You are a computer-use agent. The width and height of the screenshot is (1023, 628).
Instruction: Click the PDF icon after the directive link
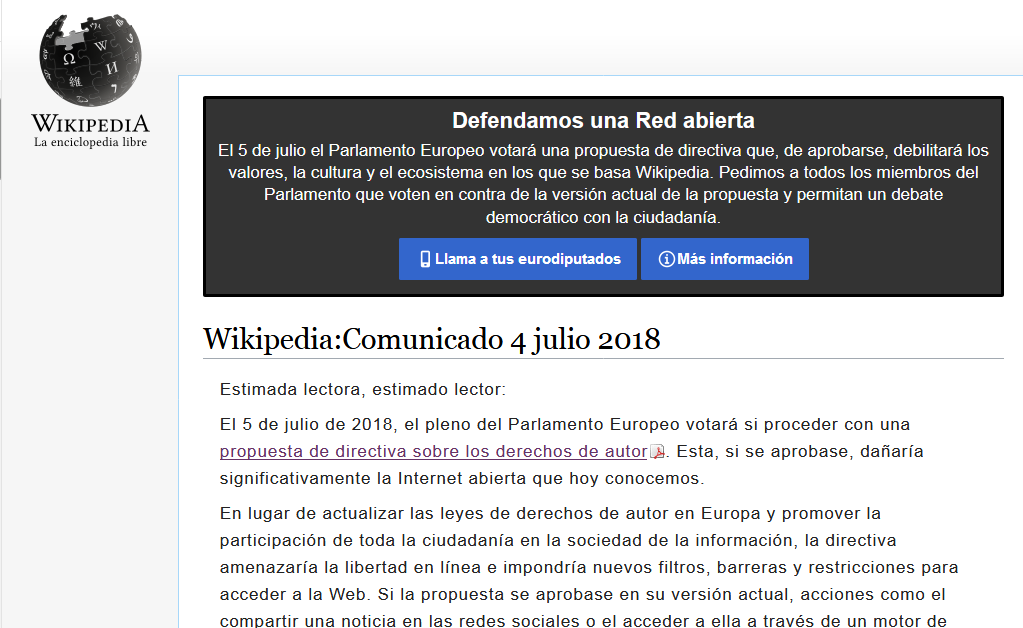click(x=658, y=452)
